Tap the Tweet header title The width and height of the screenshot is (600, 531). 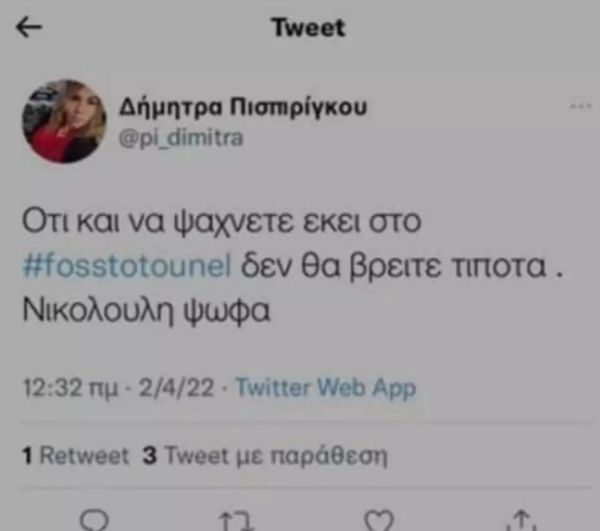tap(308, 28)
